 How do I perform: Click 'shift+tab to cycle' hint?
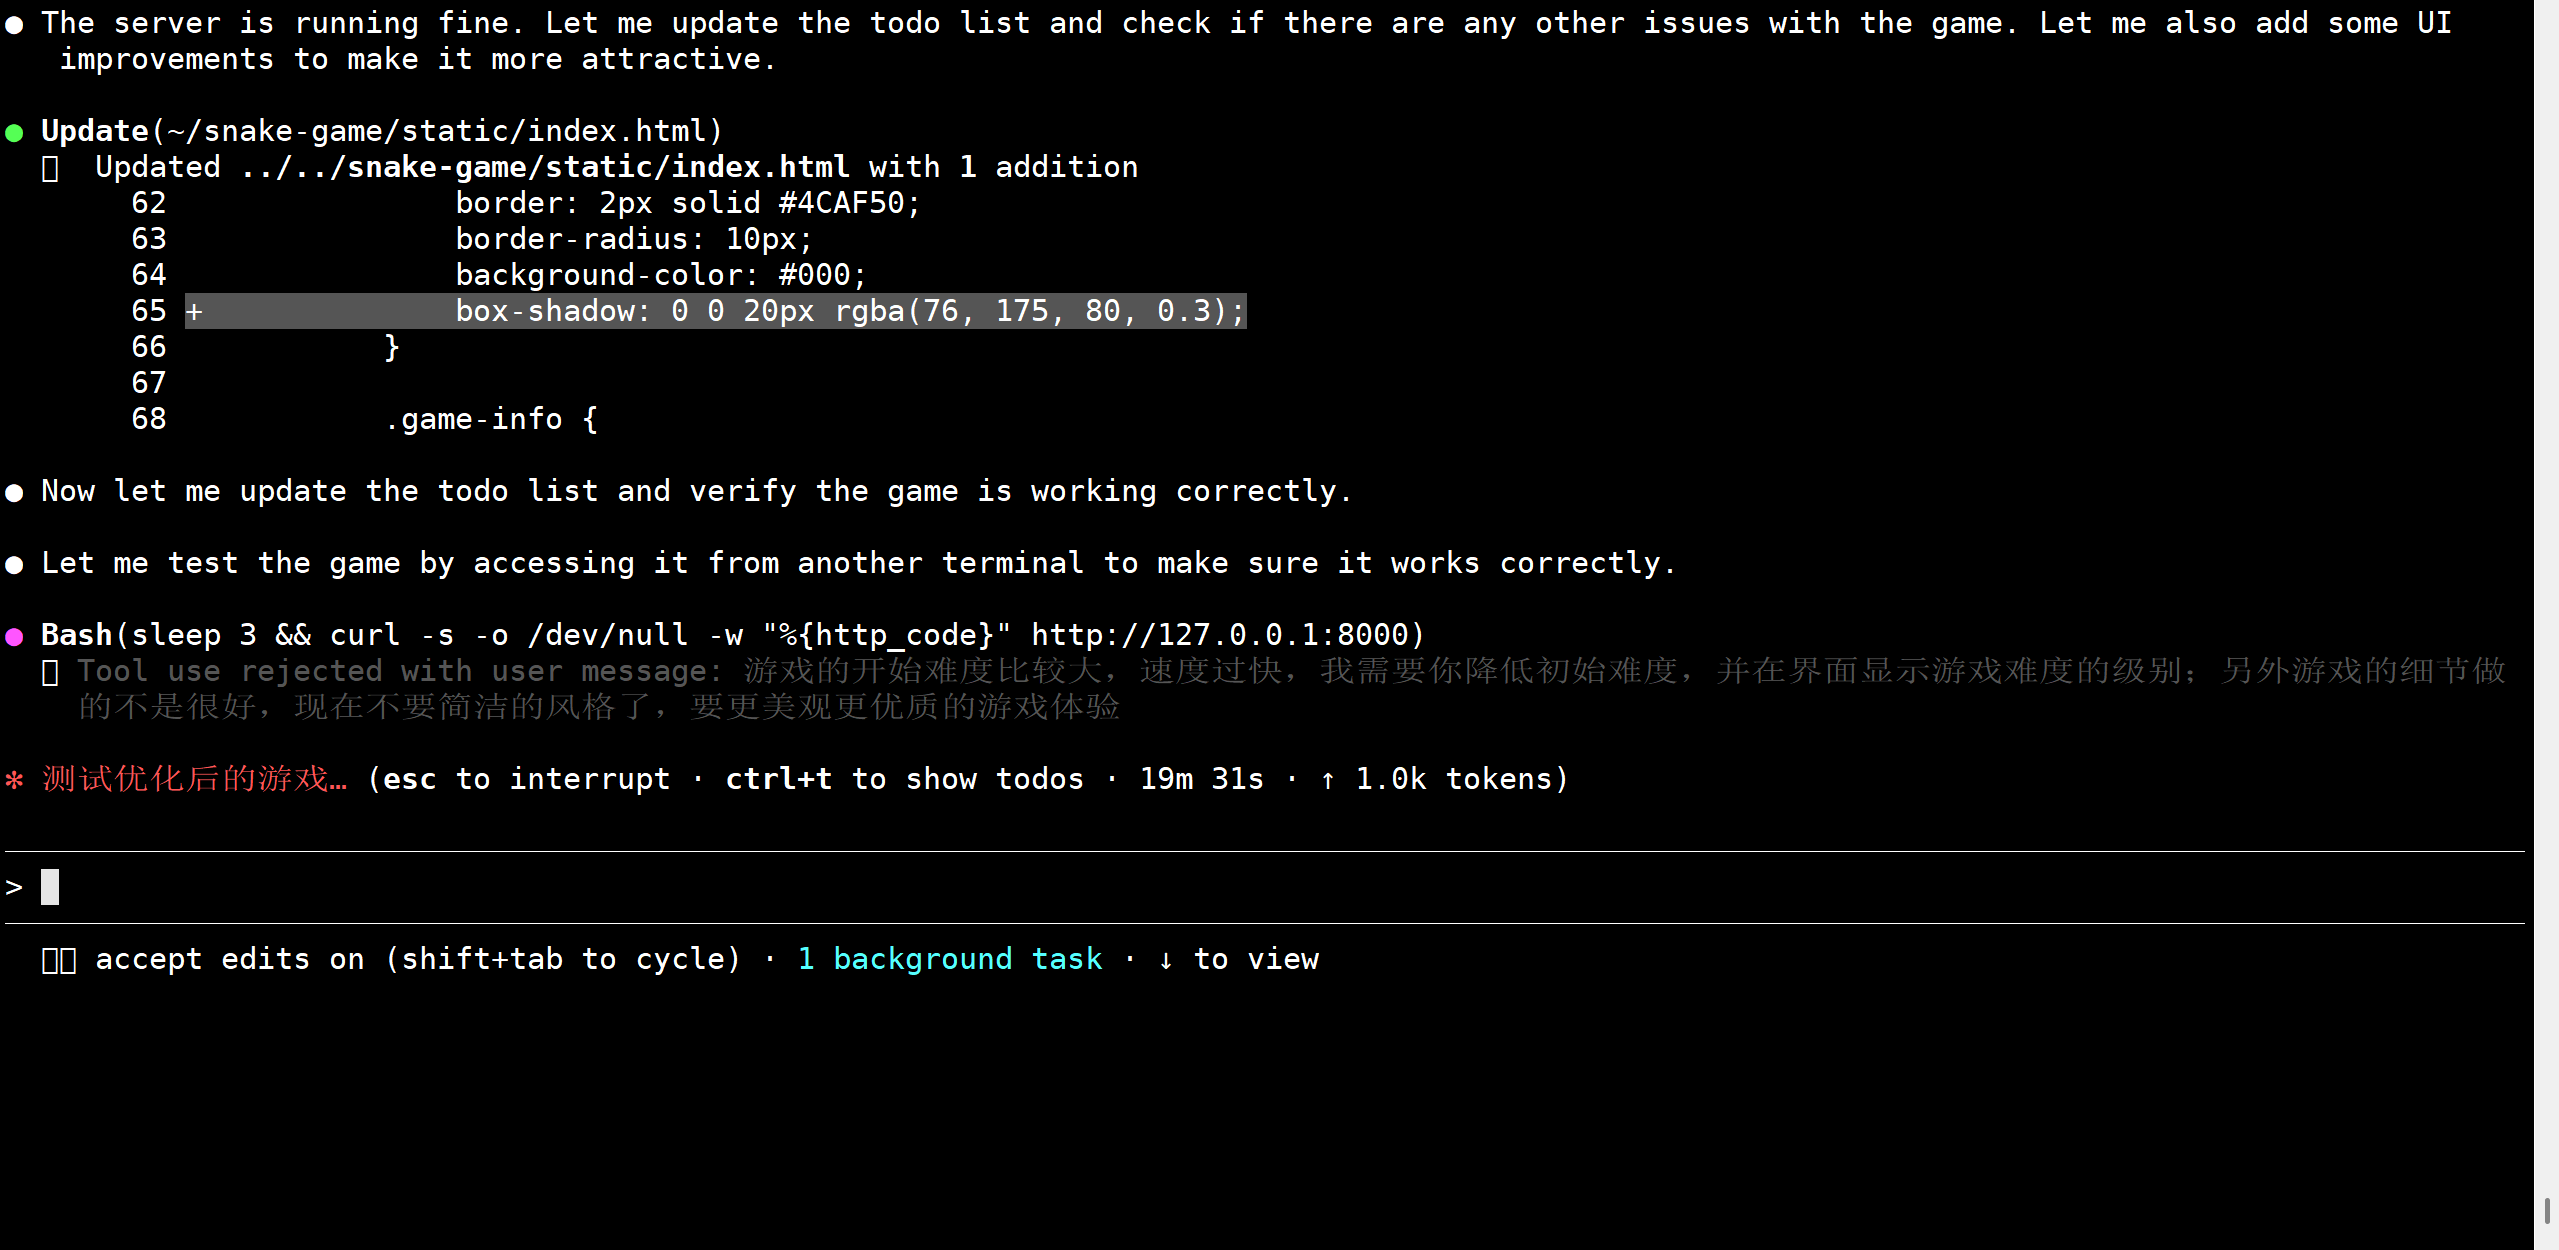(562, 960)
